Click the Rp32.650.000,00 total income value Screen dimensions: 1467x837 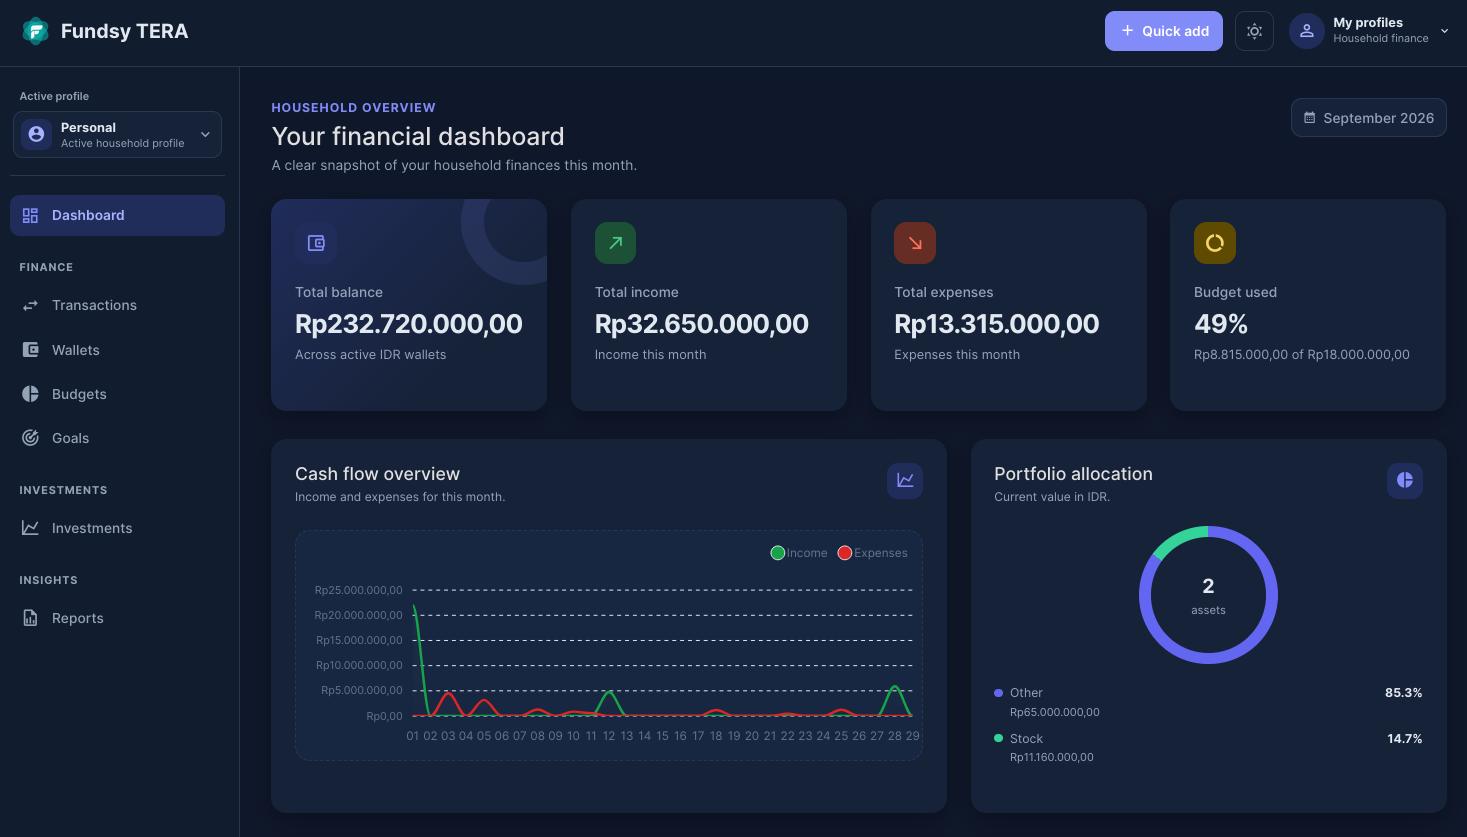point(702,324)
